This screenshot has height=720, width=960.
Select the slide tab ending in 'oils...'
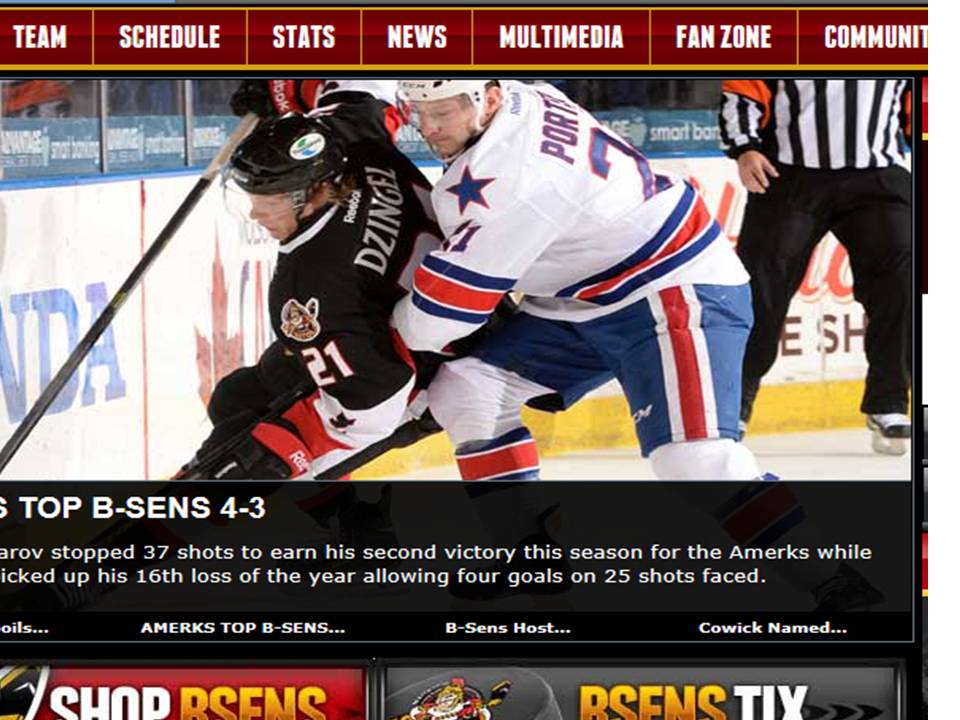click(24, 628)
